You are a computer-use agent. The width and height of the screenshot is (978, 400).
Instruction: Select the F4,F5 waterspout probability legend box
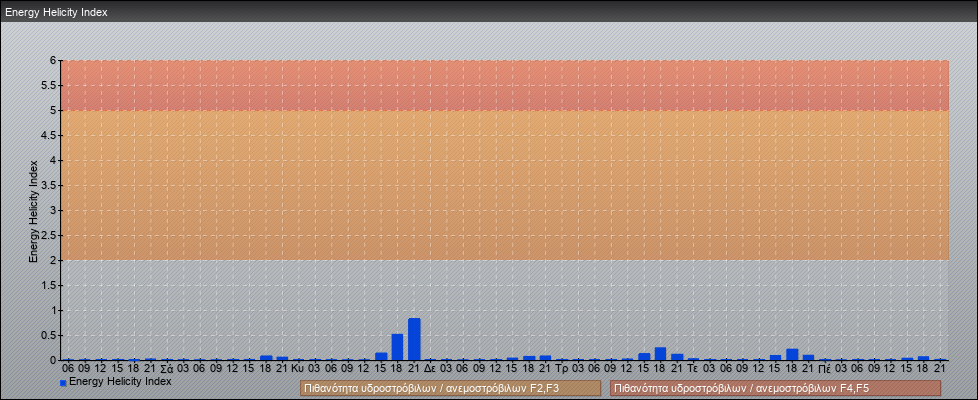pos(775,388)
